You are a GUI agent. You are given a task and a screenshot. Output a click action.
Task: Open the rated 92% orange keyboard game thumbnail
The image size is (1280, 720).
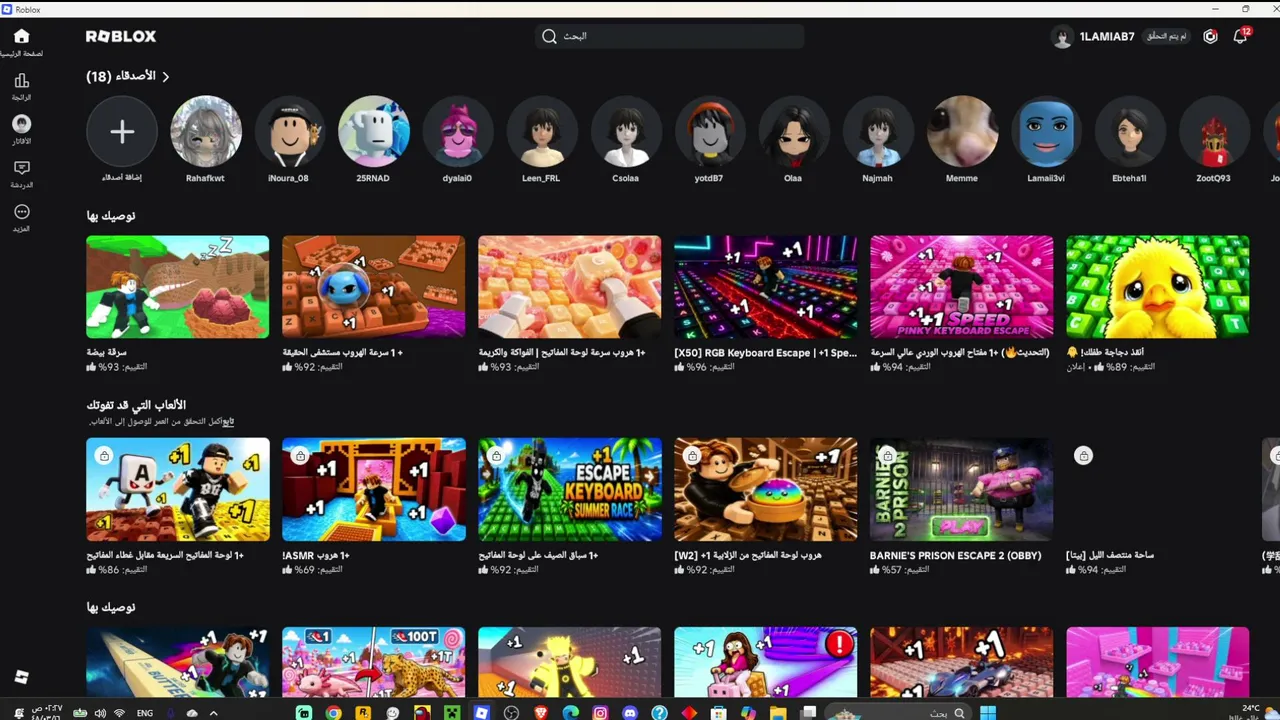pos(374,287)
